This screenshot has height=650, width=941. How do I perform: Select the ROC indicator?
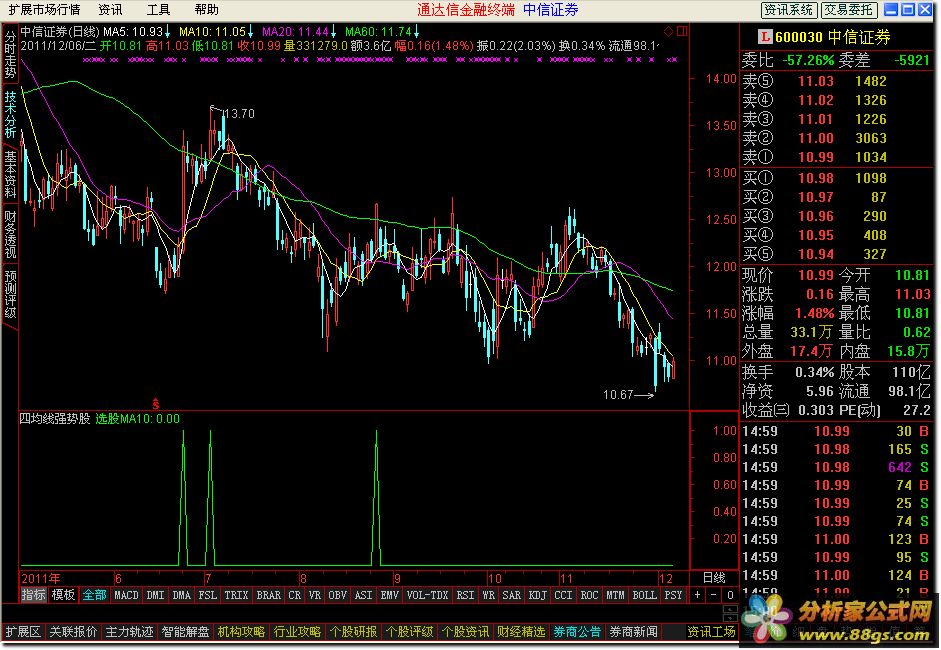pyautogui.click(x=589, y=595)
